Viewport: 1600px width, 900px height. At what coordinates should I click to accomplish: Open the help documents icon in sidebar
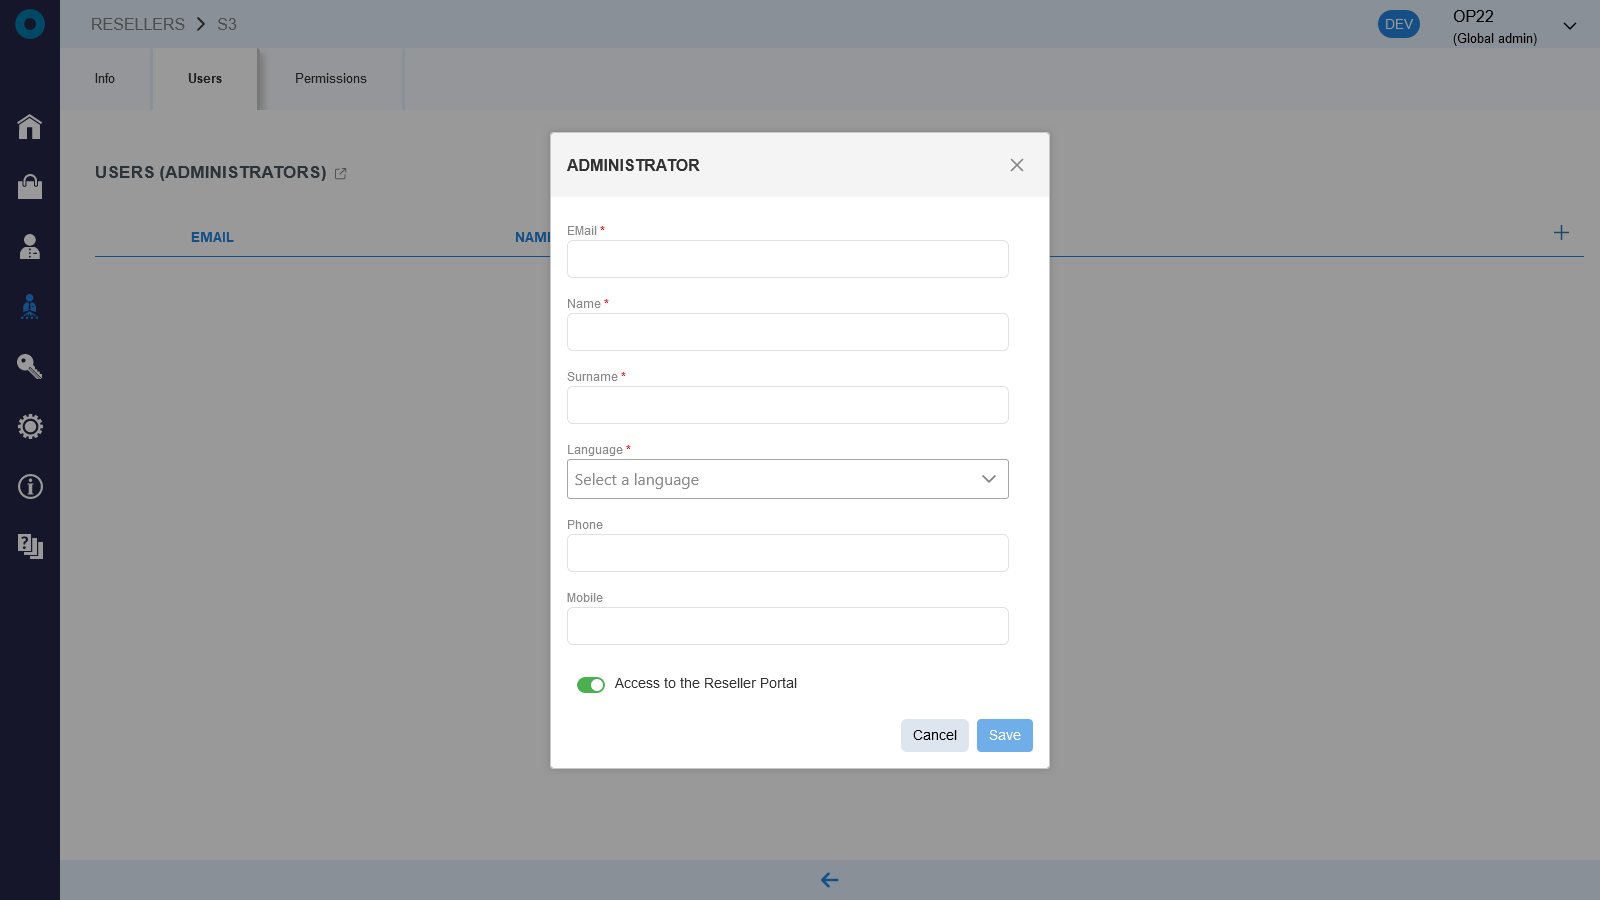(x=30, y=546)
